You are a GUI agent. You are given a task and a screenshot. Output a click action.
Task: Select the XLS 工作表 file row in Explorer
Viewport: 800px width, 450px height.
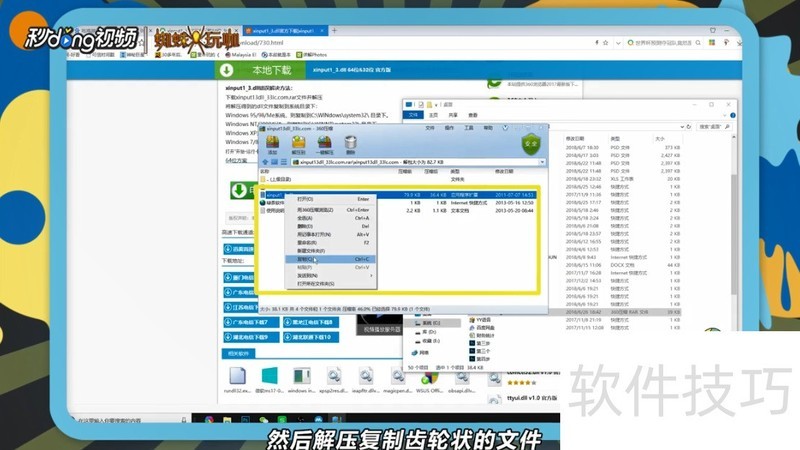tap(622, 179)
